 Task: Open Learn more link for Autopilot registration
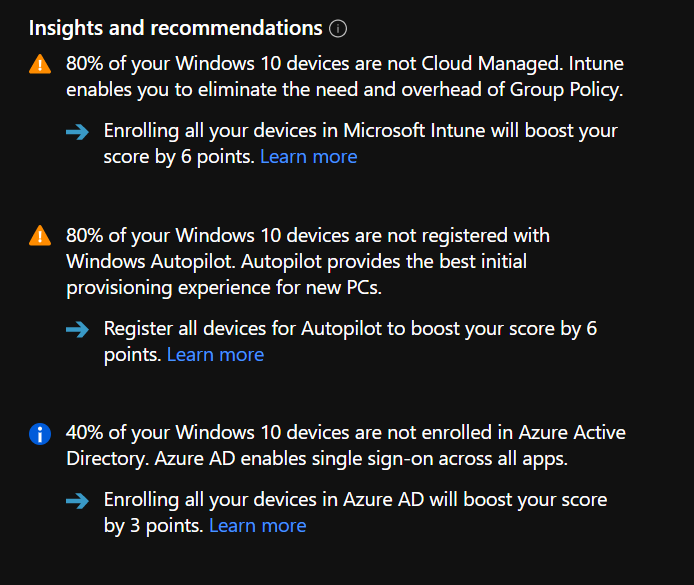(x=215, y=355)
